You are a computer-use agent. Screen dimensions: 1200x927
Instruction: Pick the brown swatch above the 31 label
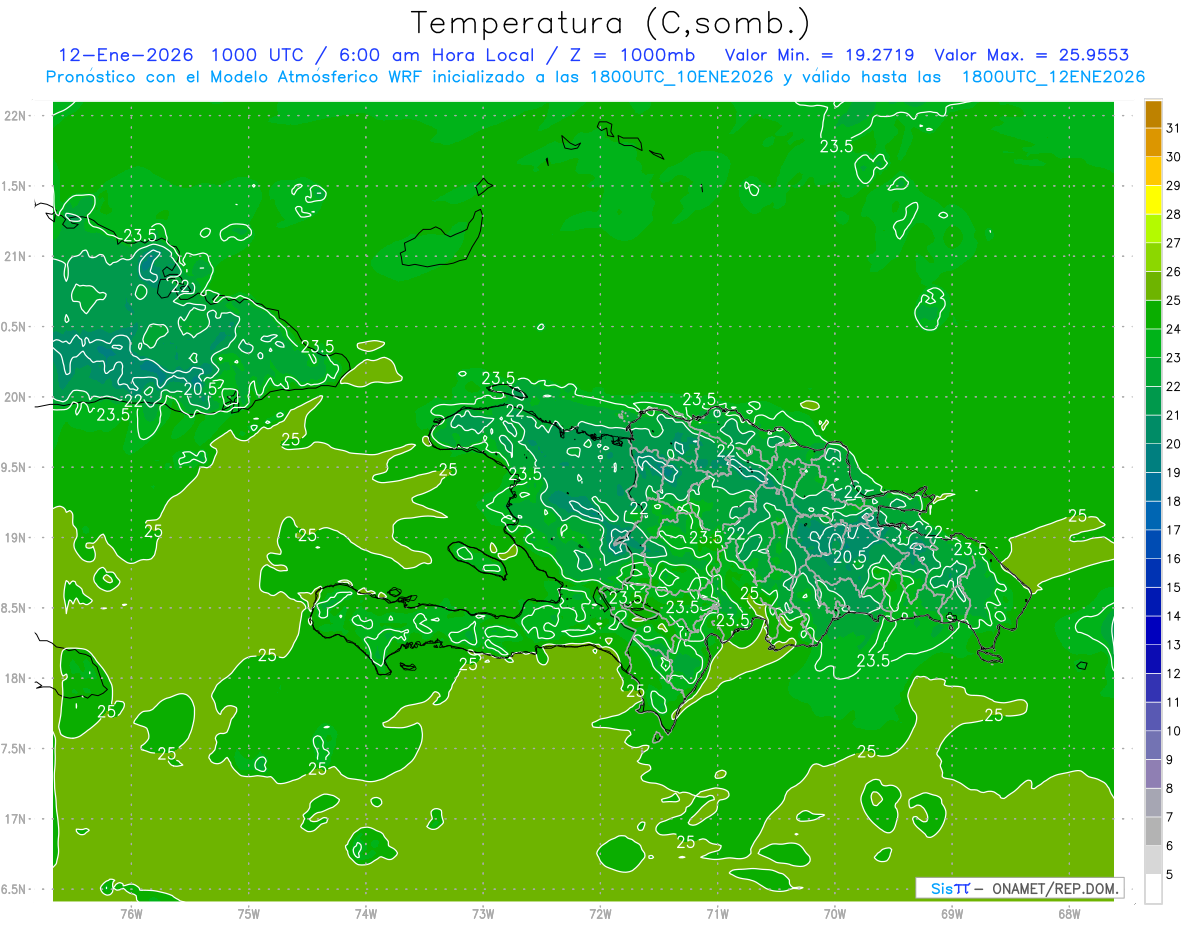click(1153, 115)
